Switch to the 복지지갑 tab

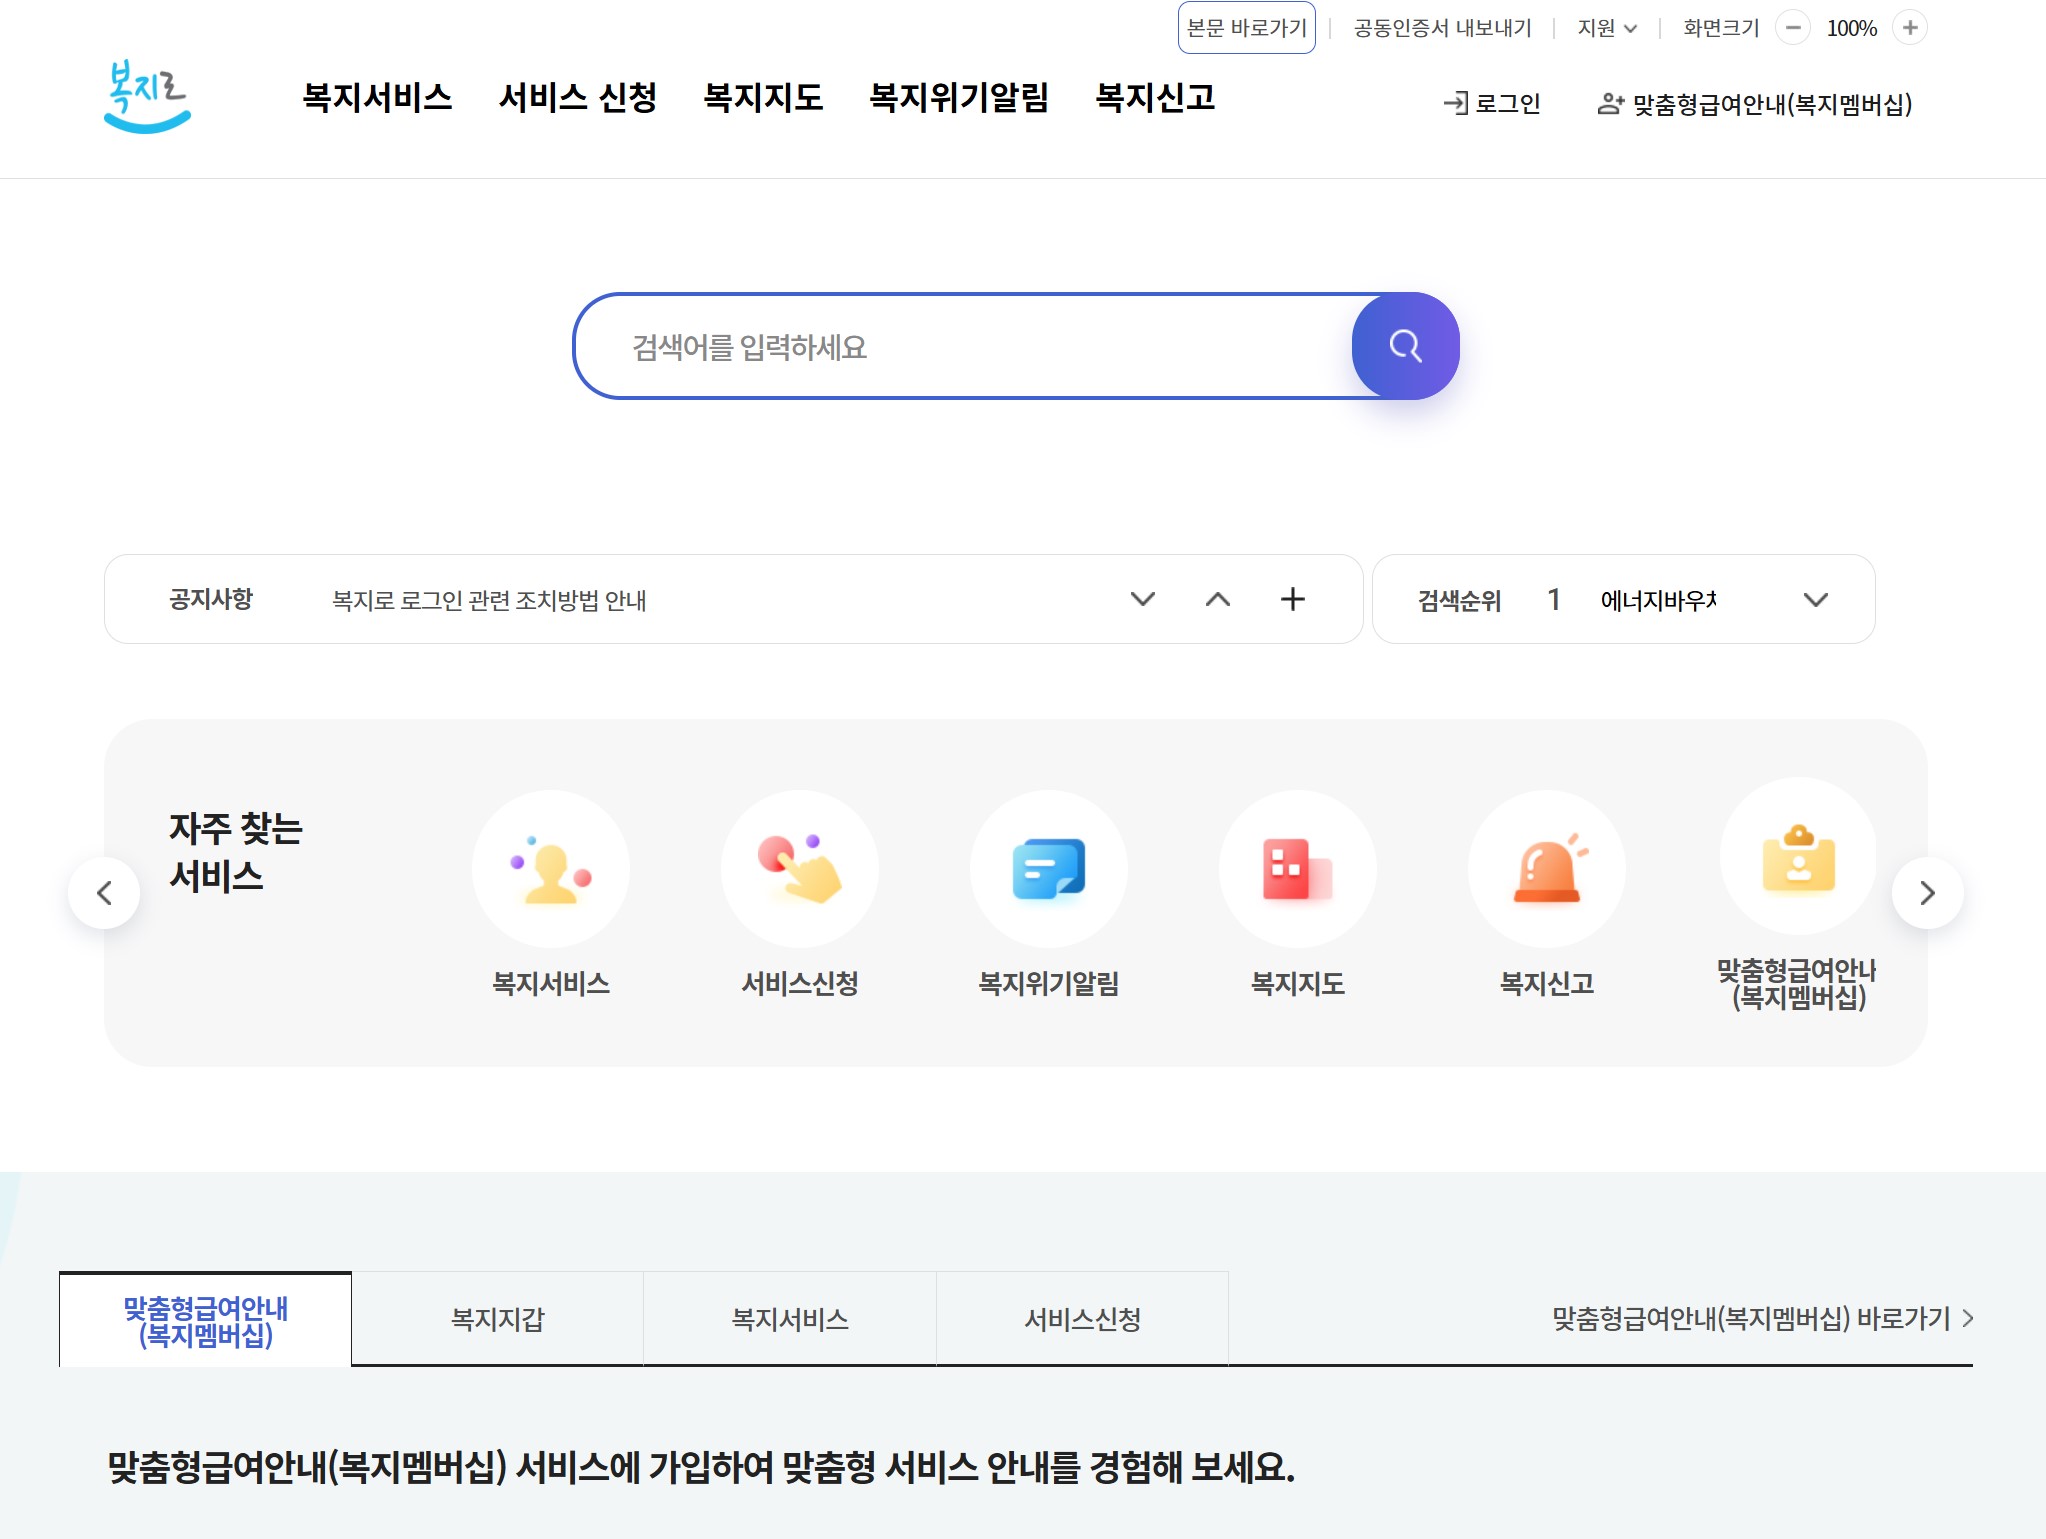click(x=497, y=1319)
